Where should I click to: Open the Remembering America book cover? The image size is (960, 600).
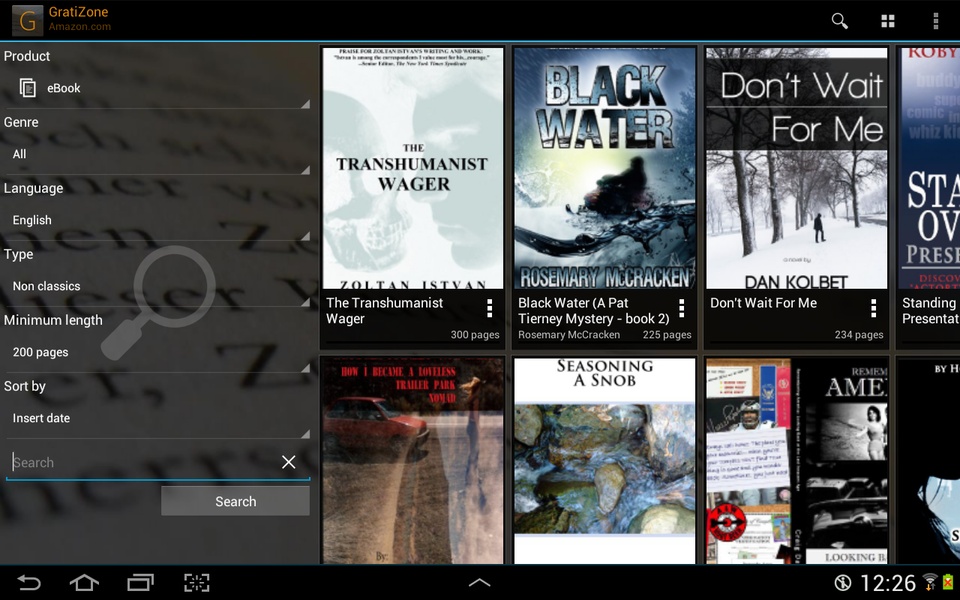pos(797,460)
